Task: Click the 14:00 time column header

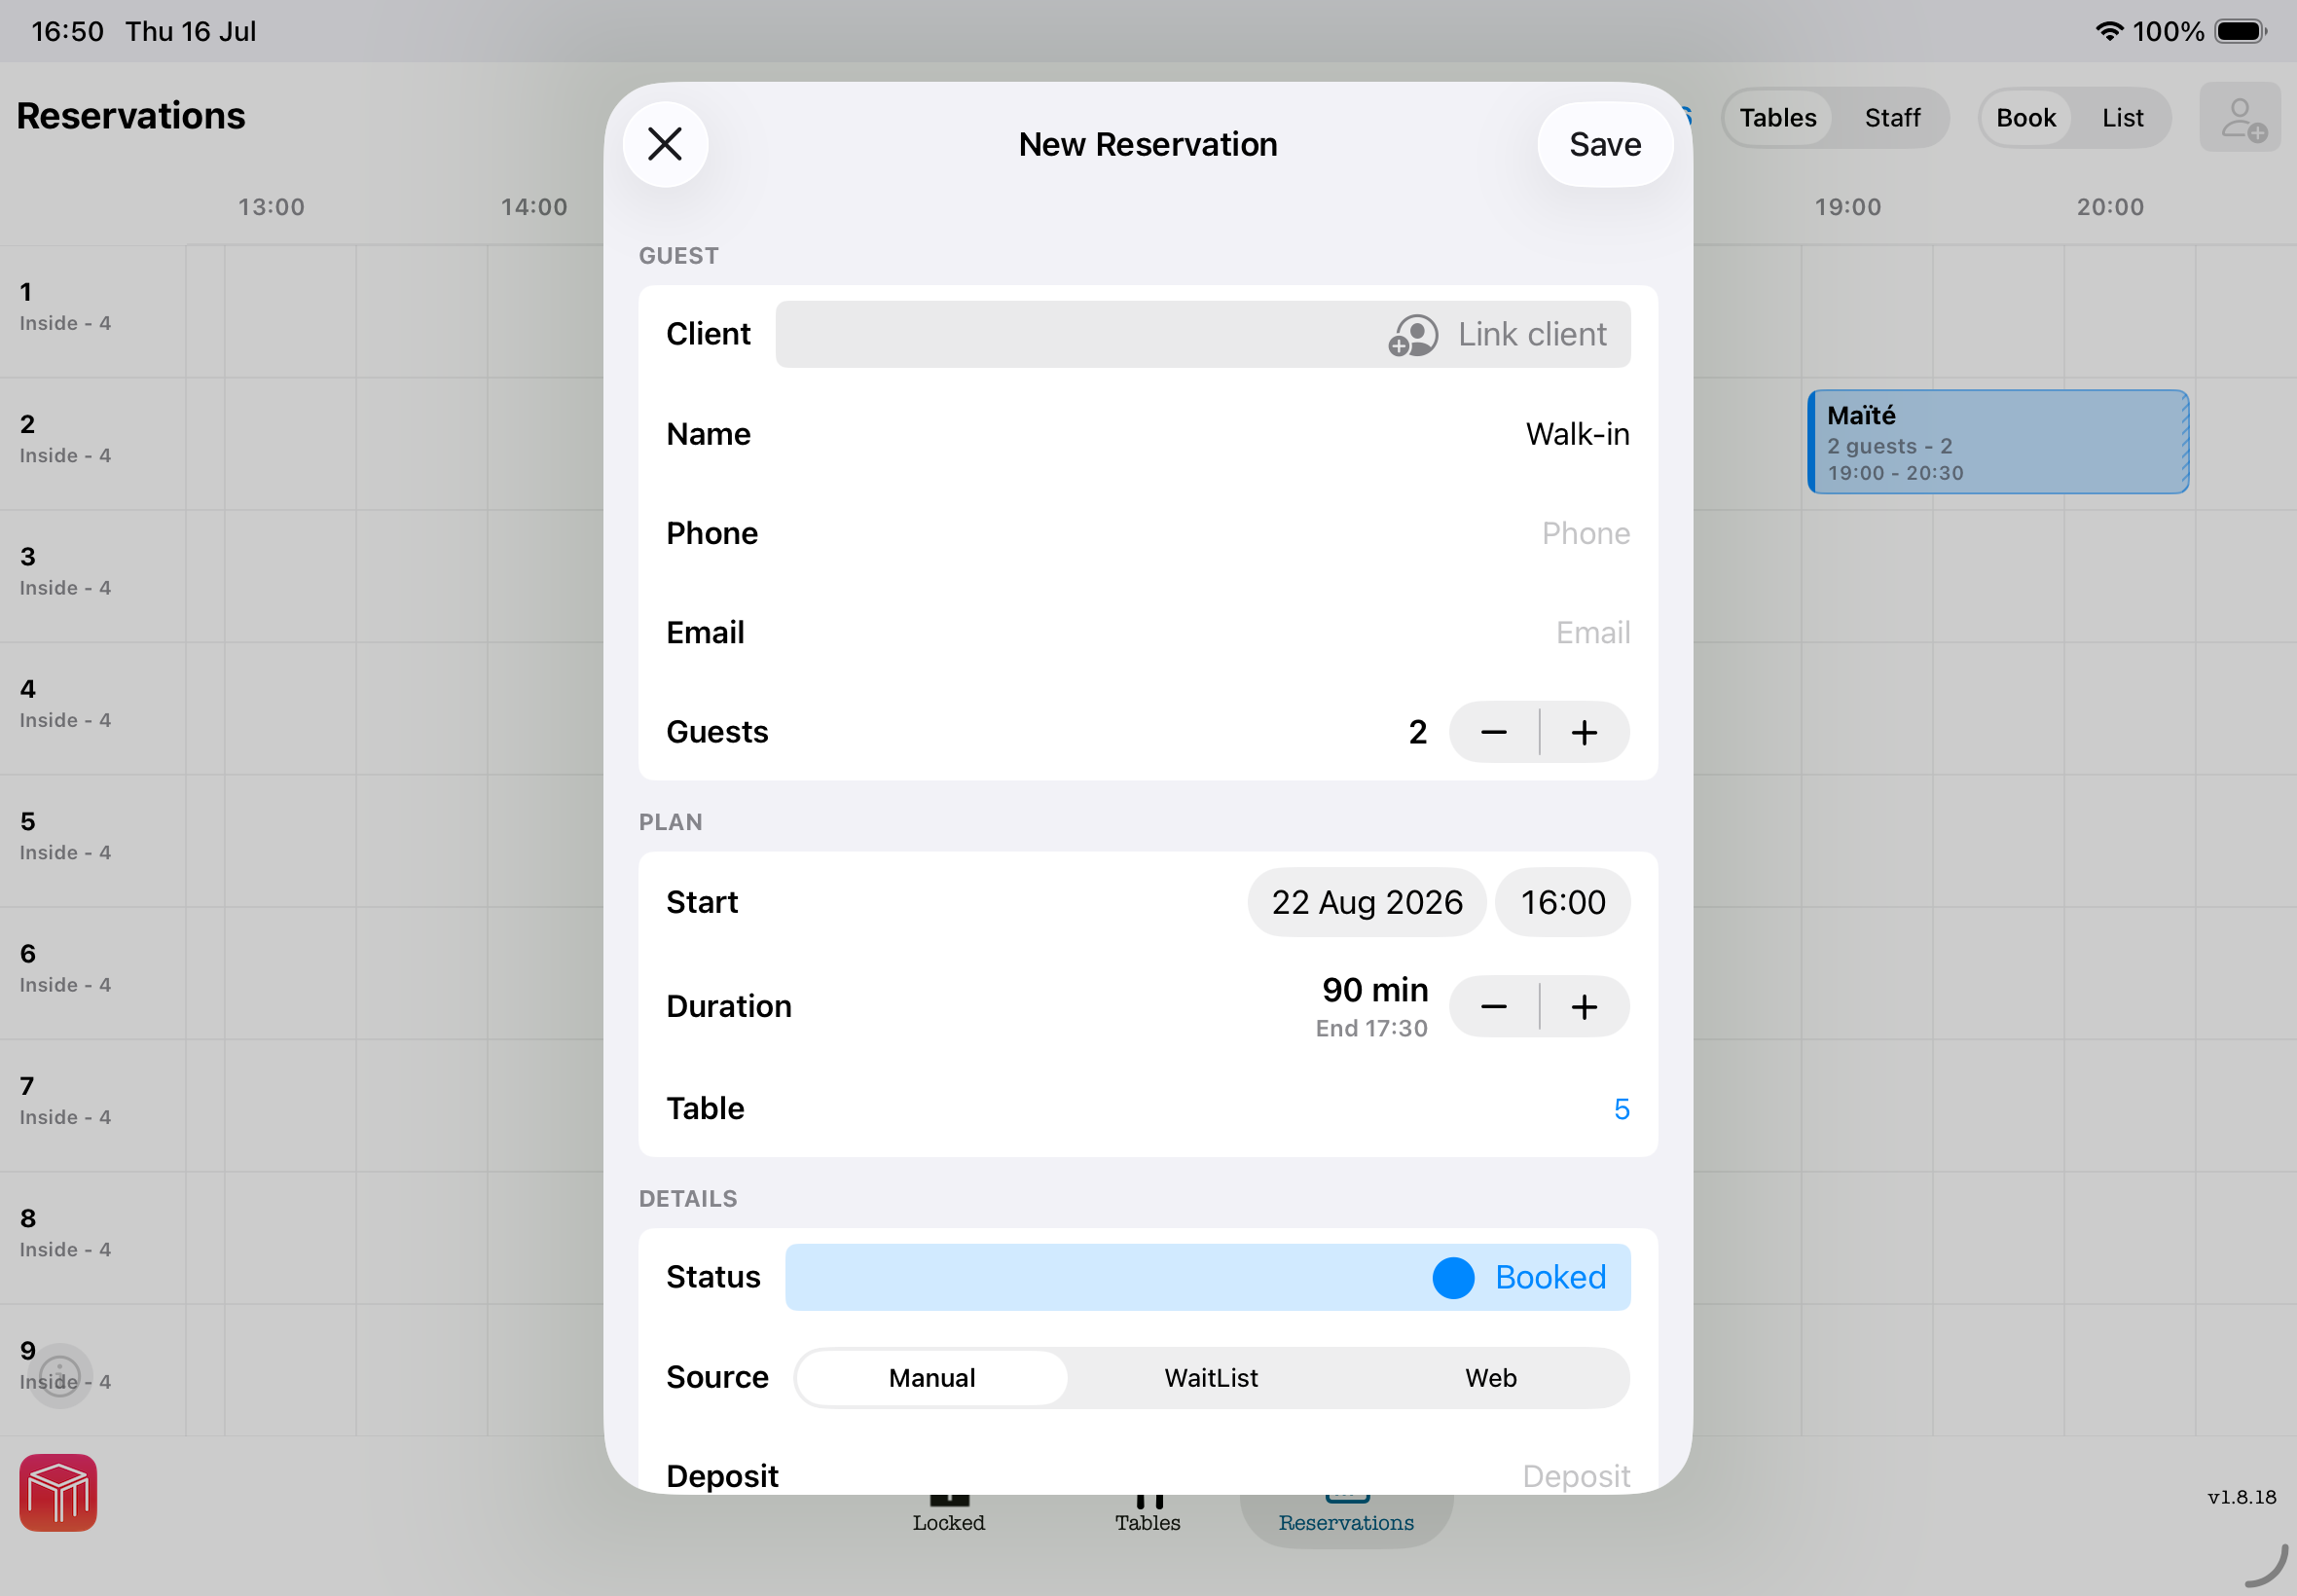Action: pos(534,207)
